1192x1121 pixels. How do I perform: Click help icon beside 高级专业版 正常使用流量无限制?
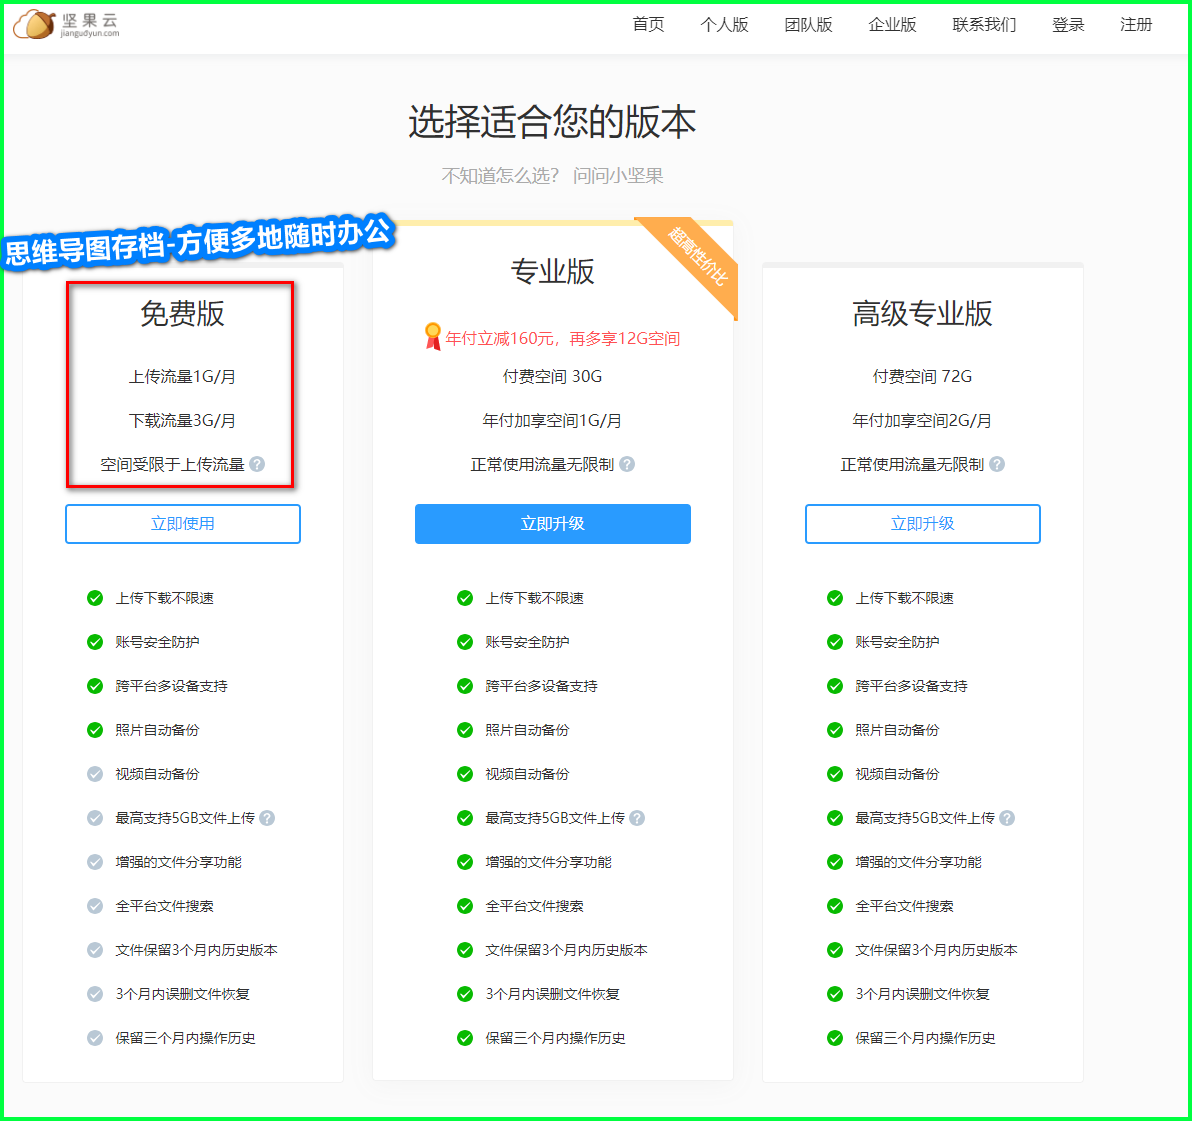coord(997,464)
